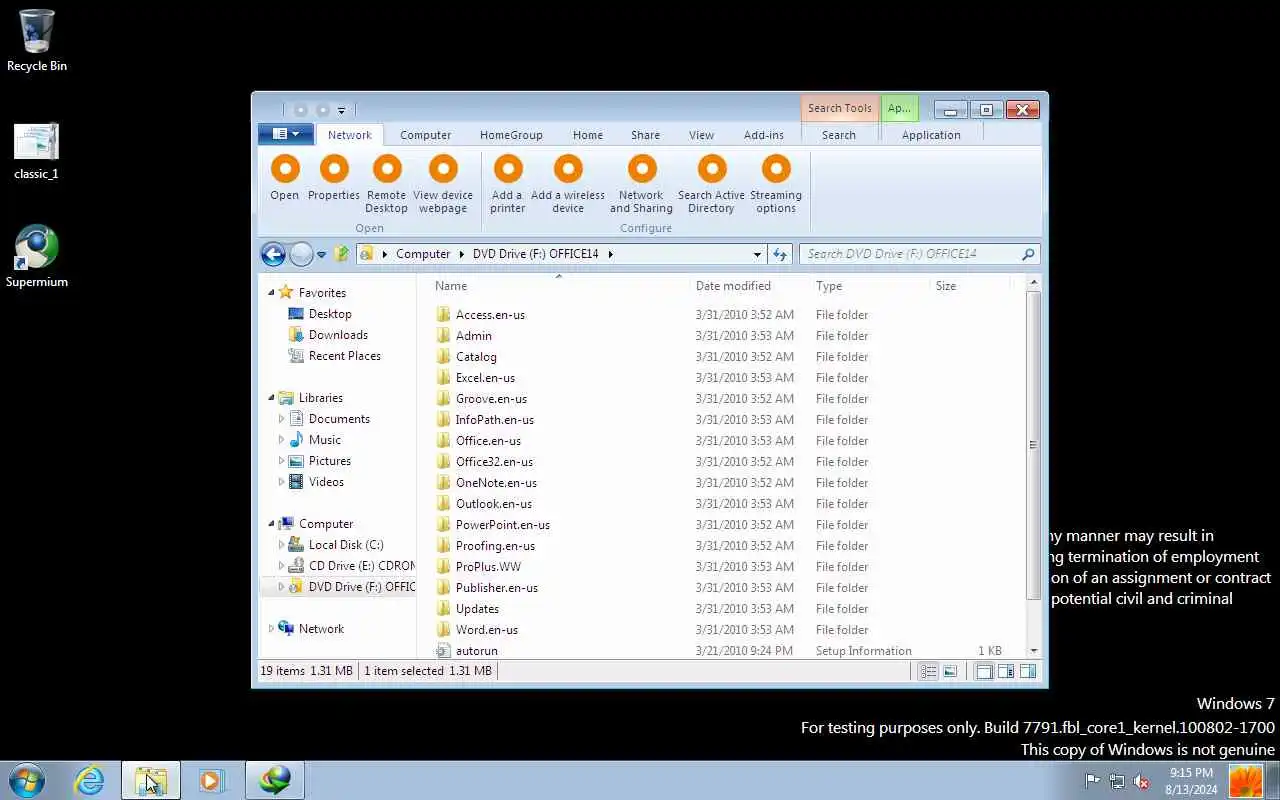Open the Add-ins ribbon tab
Screen dimensions: 1280x800
tap(764, 135)
